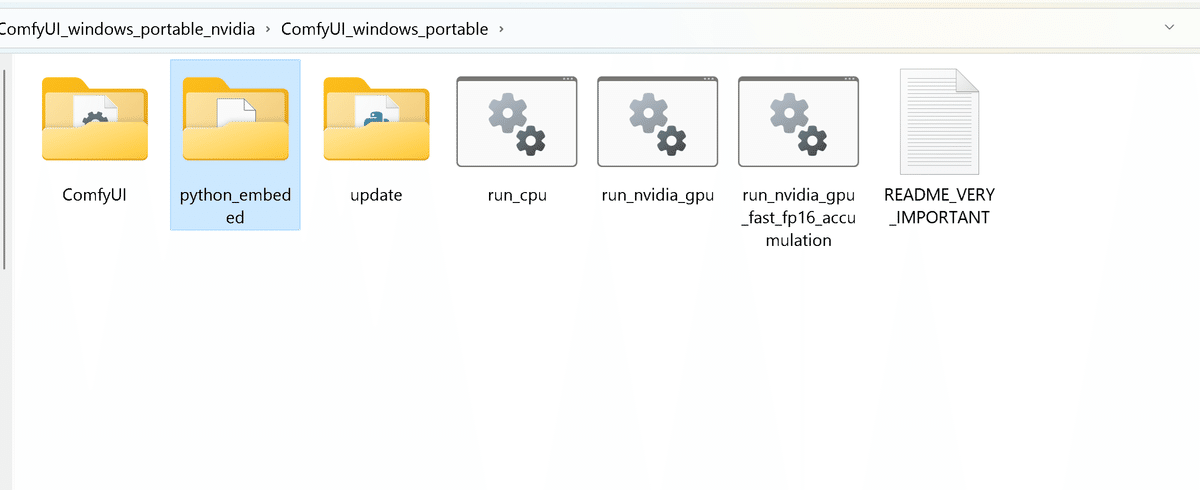Click the update folder name label
Screen dimensions: 1200x490
tap(376, 195)
